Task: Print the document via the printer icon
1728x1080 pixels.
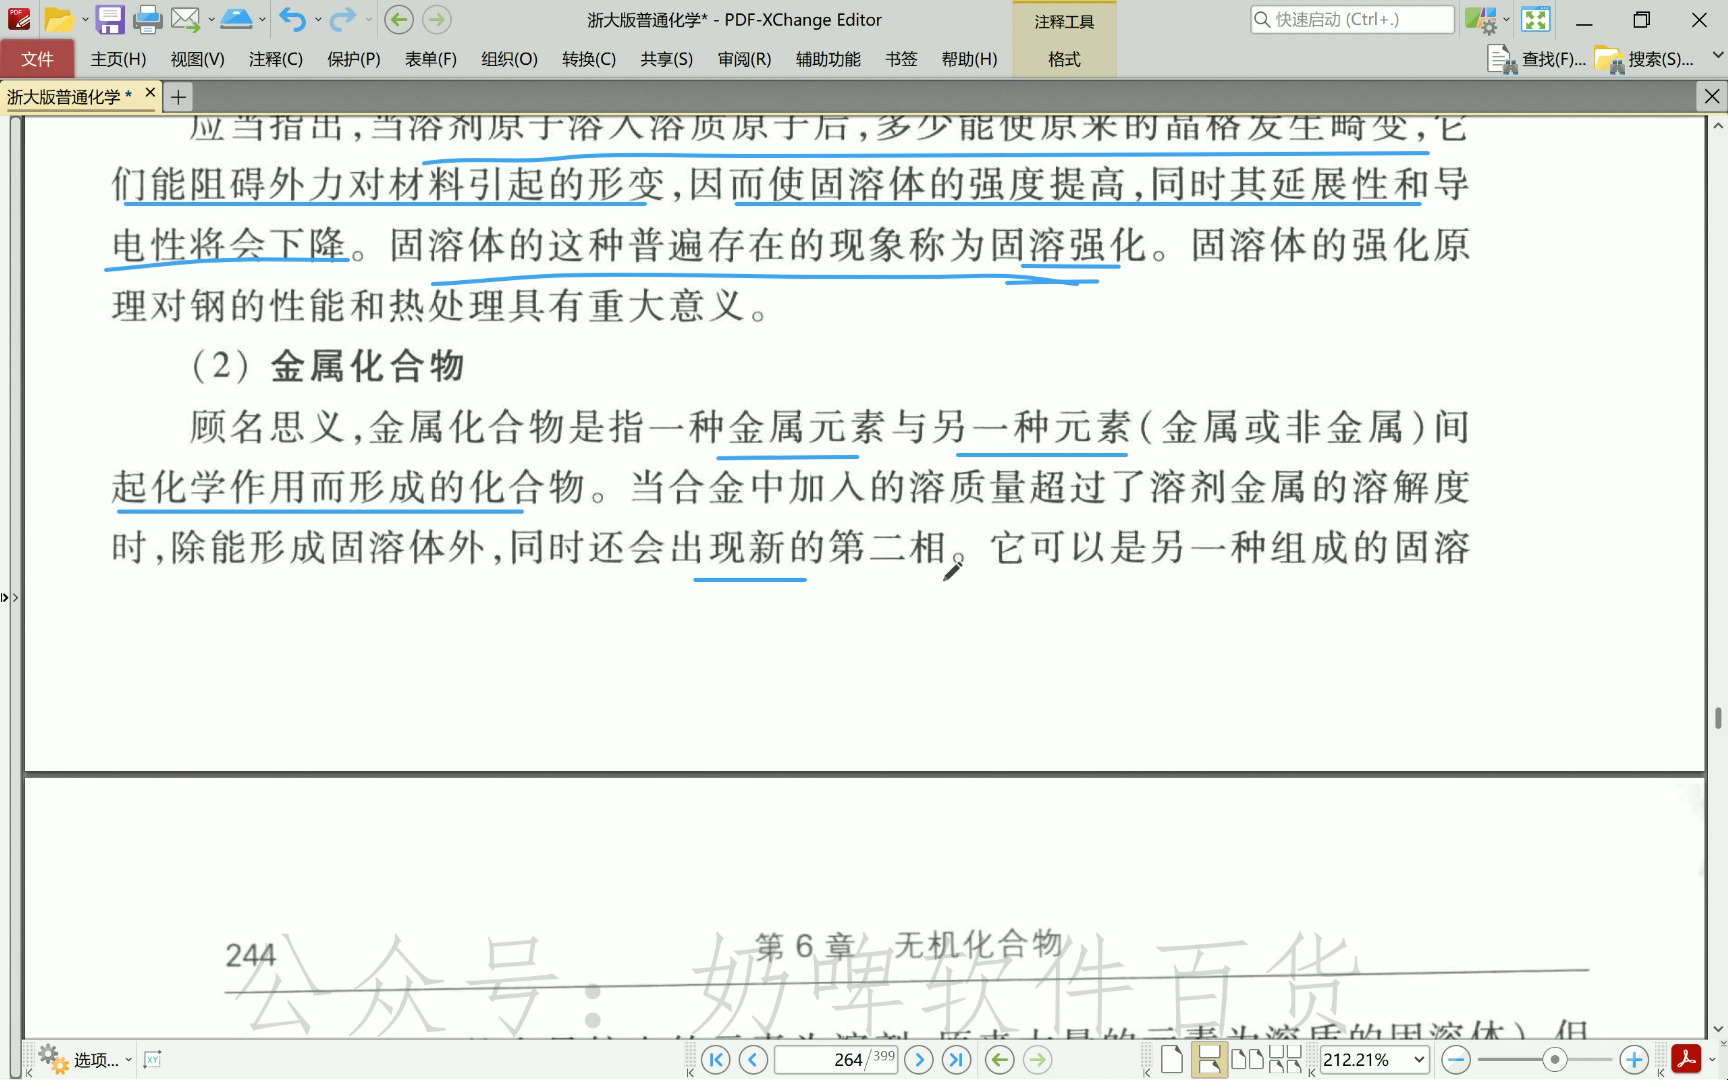Action: click(147, 19)
